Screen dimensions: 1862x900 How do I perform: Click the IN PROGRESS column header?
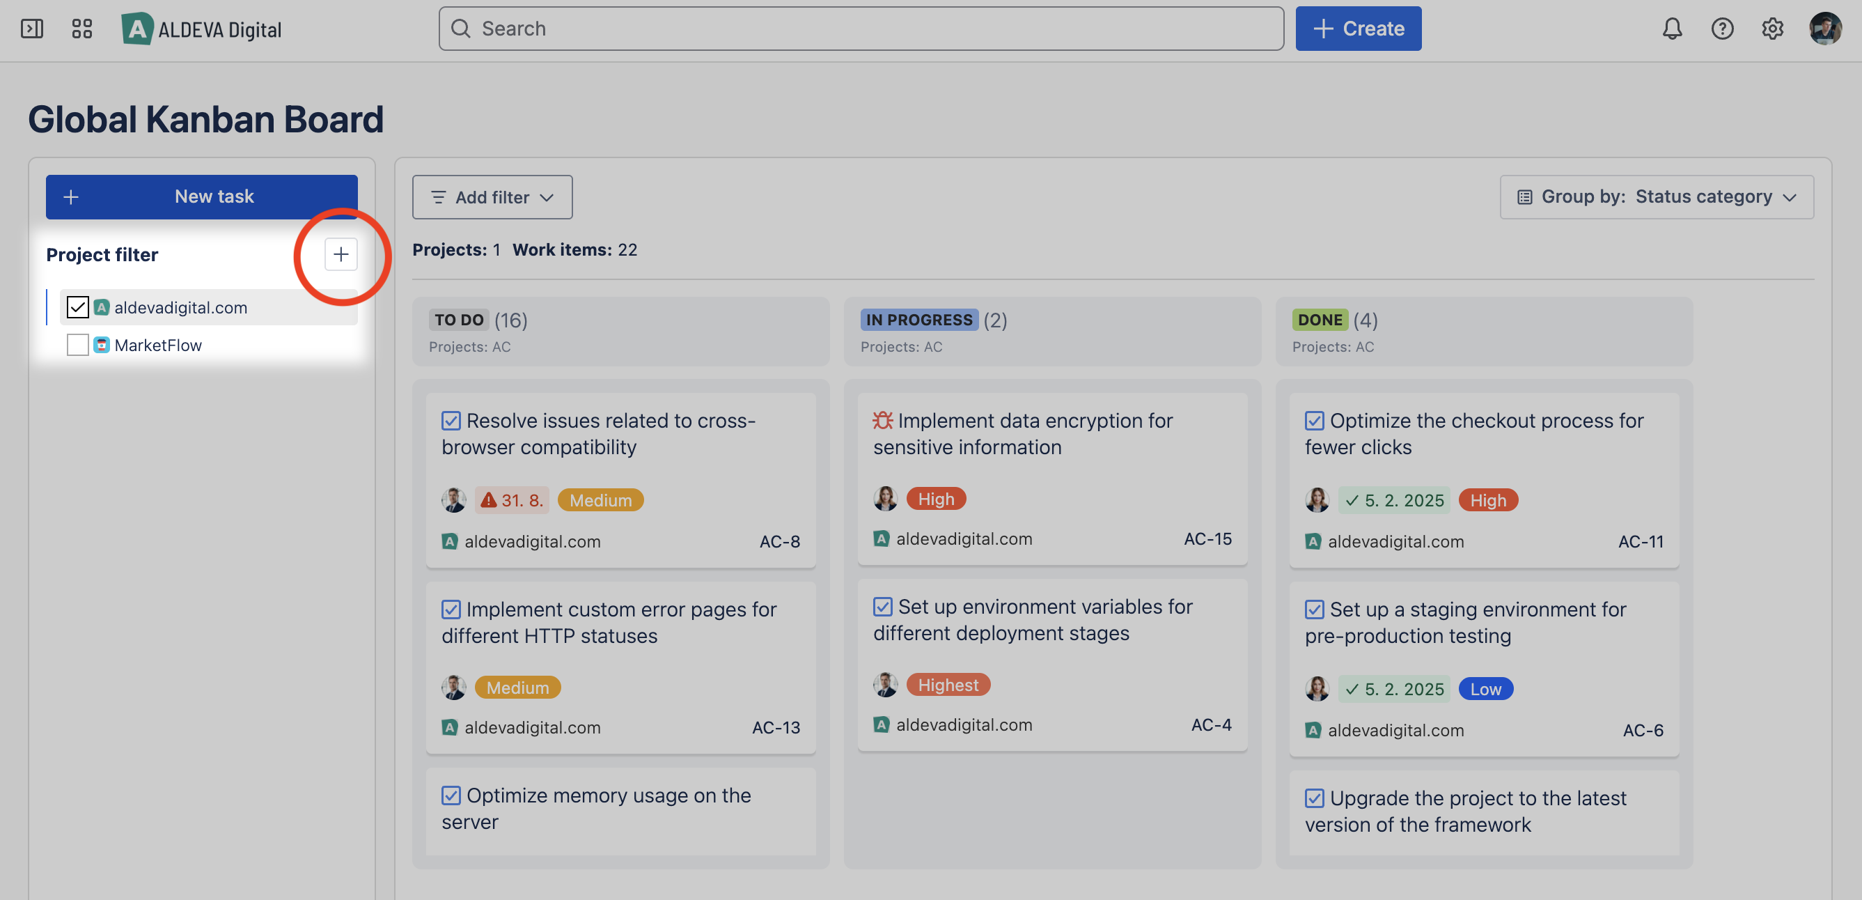[x=918, y=320]
